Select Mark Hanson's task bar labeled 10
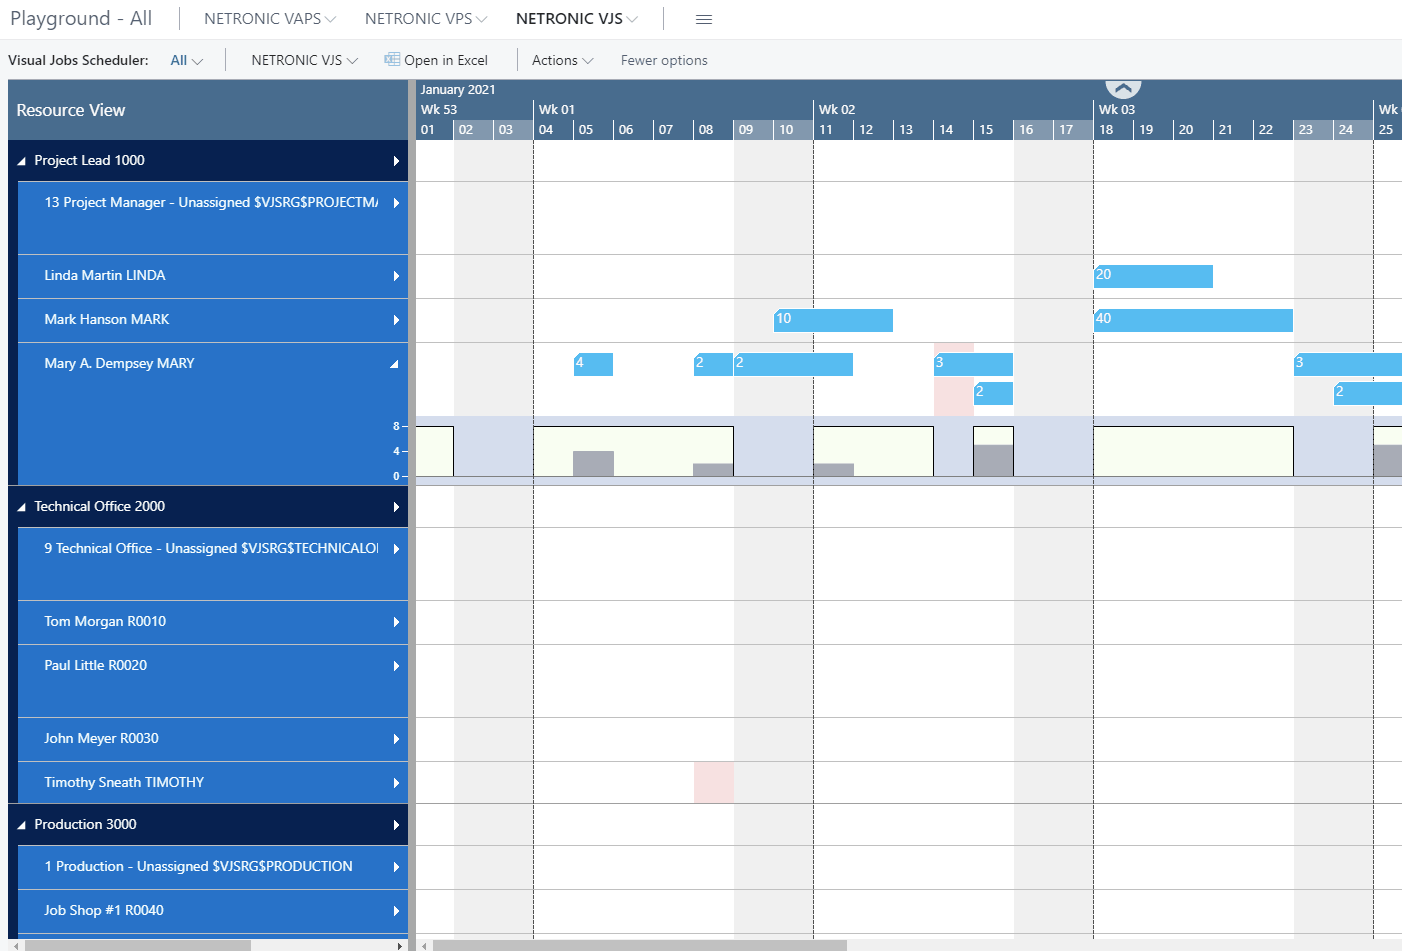This screenshot has width=1402, height=951. (x=833, y=320)
